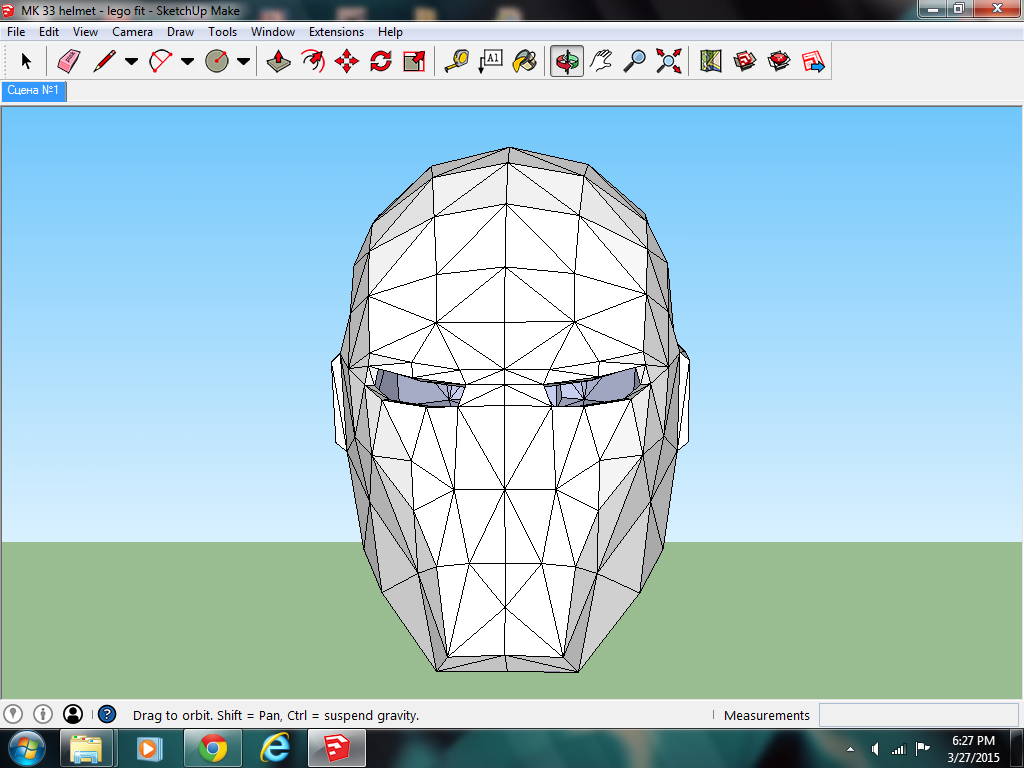Switch to the Pan hand tool
1024x768 pixels.
point(600,62)
